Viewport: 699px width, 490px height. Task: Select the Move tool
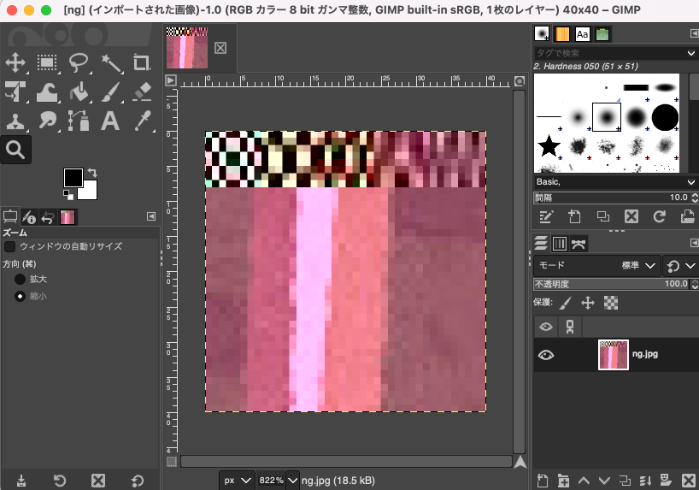(x=16, y=63)
